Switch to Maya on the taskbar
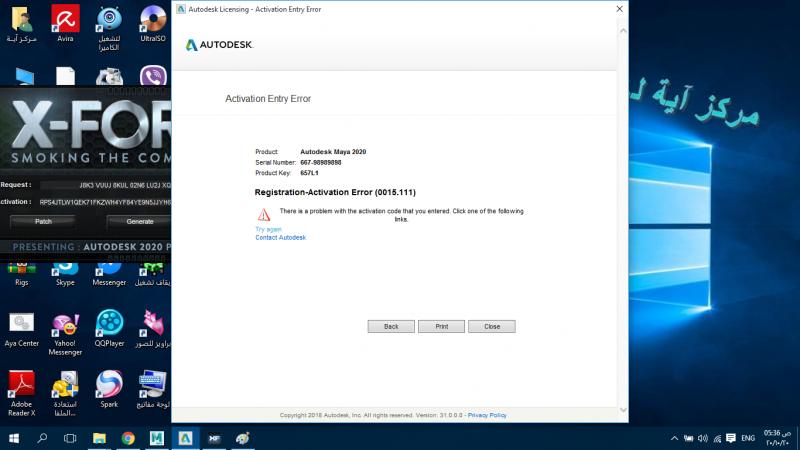Screen dimensions: 800x450 point(157,438)
